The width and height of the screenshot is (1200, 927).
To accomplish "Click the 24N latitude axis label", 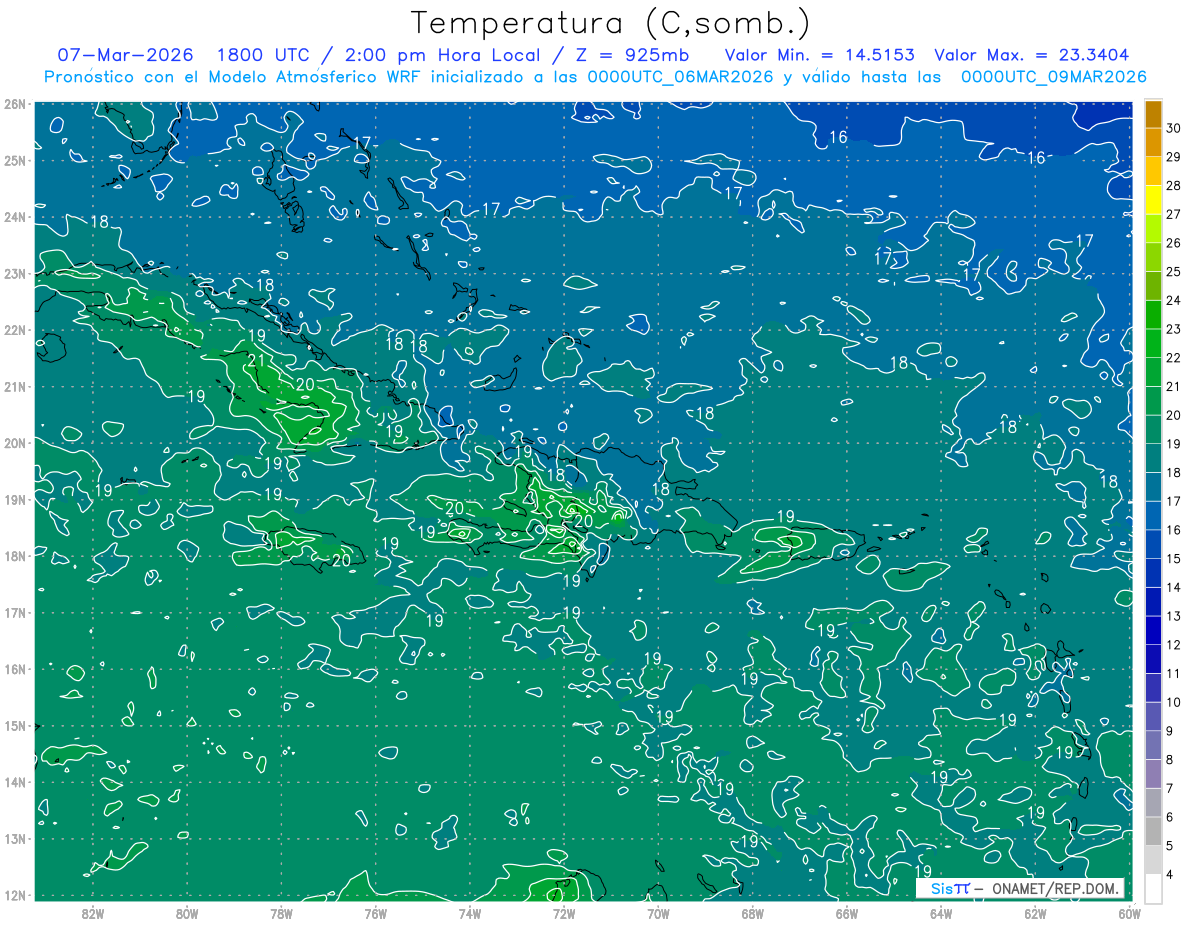I will point(14,217).
